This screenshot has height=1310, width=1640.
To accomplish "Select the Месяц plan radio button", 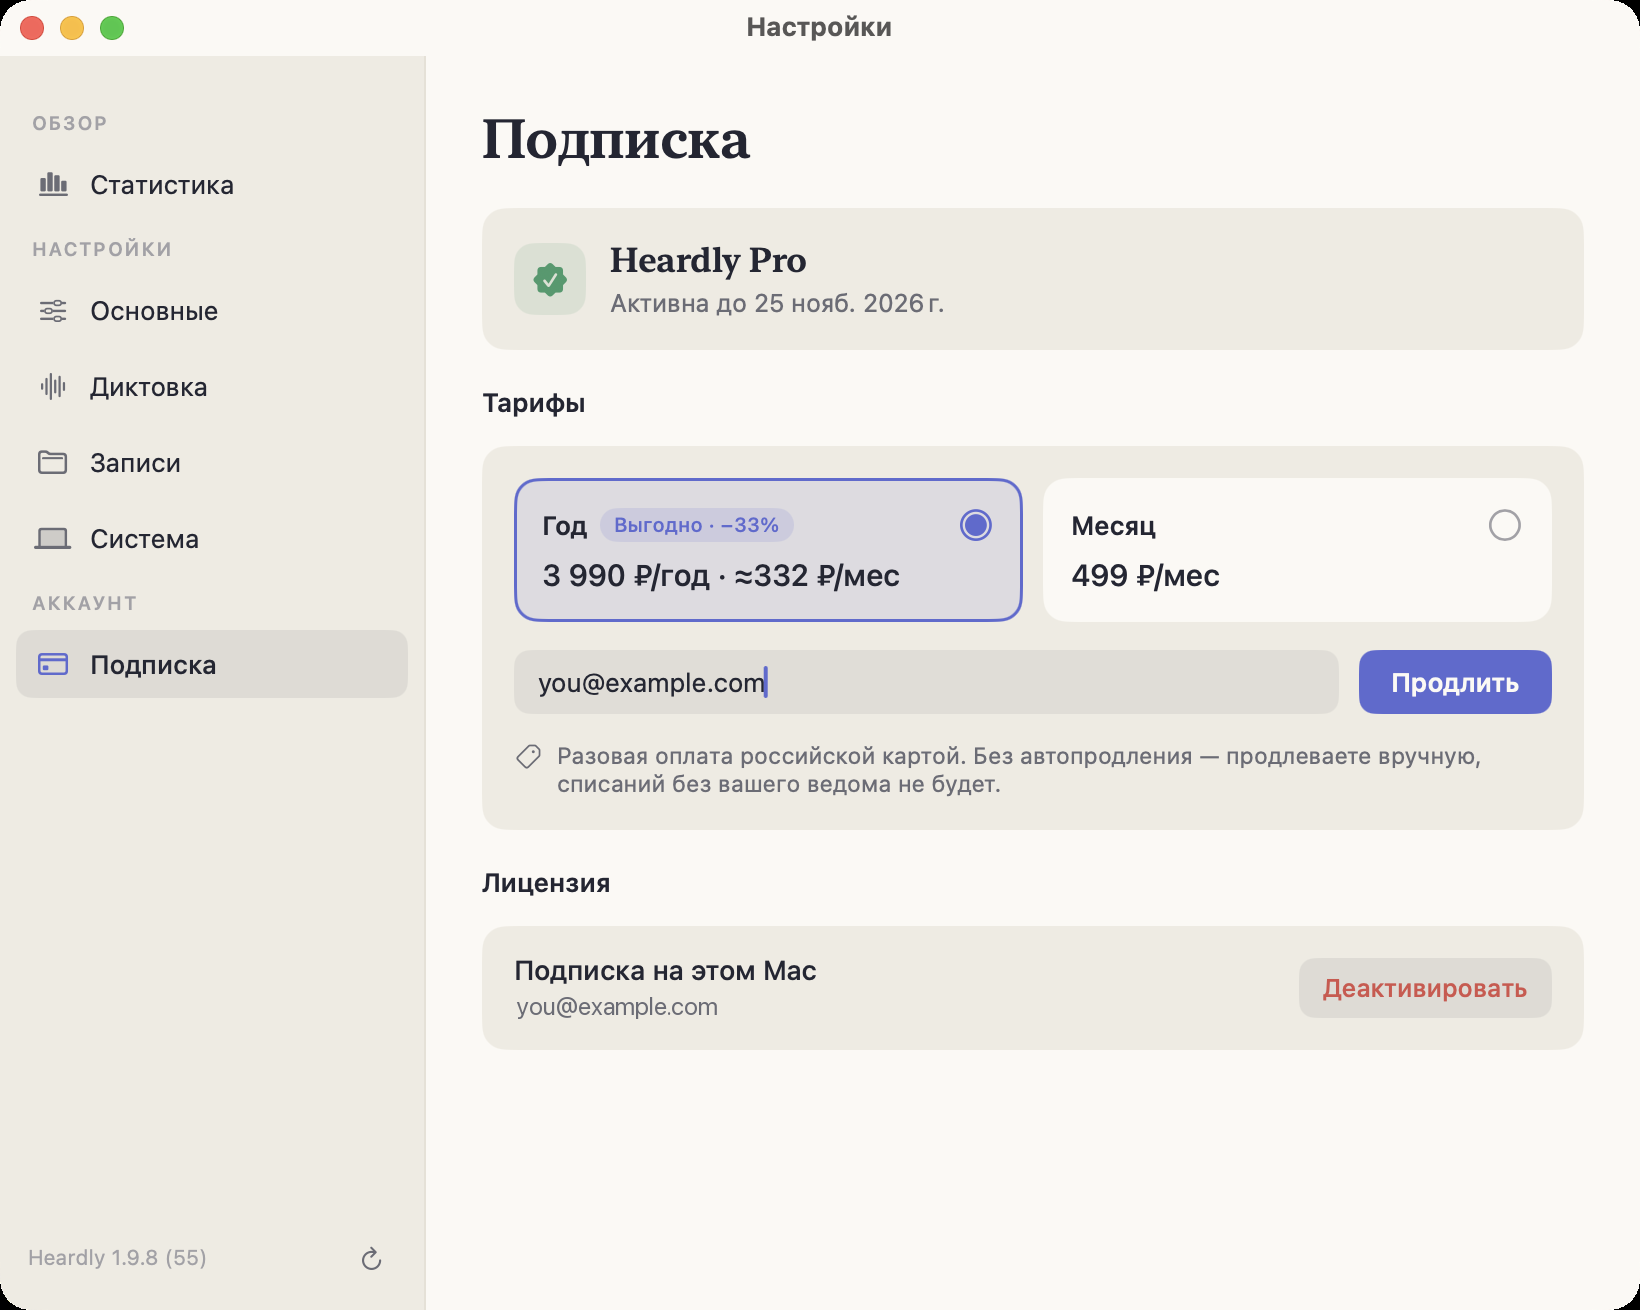I will pyautogui.click(x=1504, y=525).
